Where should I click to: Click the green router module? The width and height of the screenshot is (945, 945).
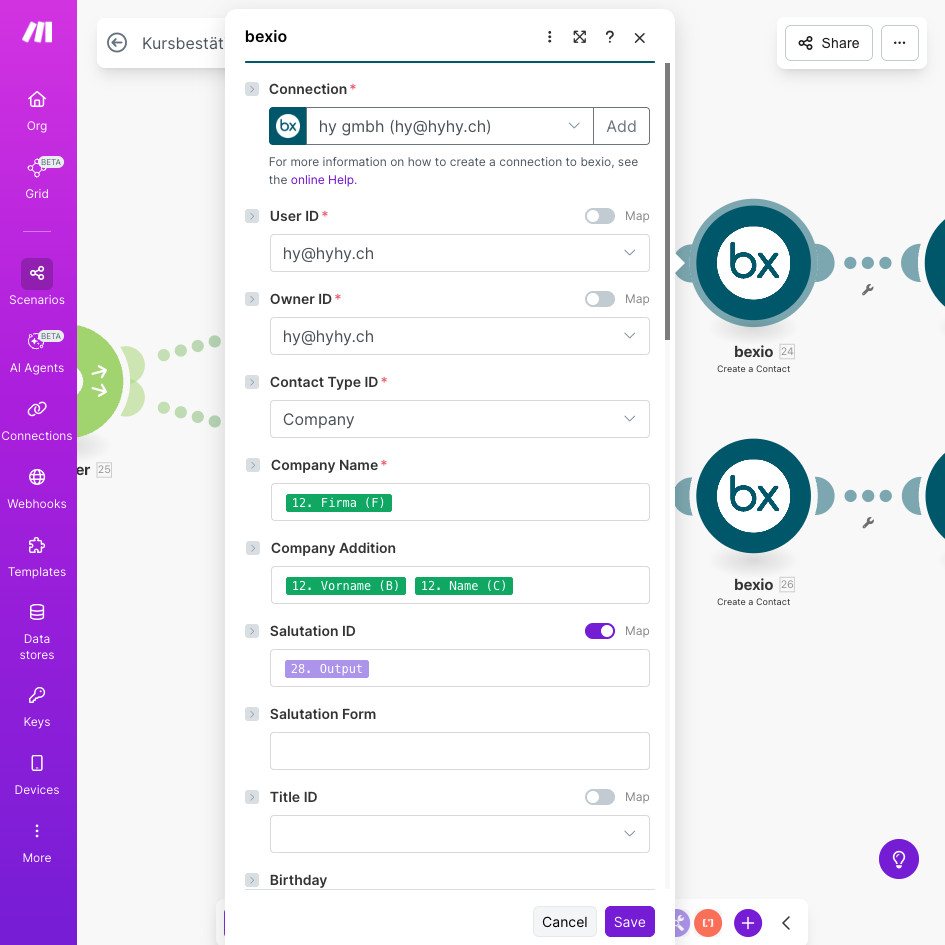[100, 381]
